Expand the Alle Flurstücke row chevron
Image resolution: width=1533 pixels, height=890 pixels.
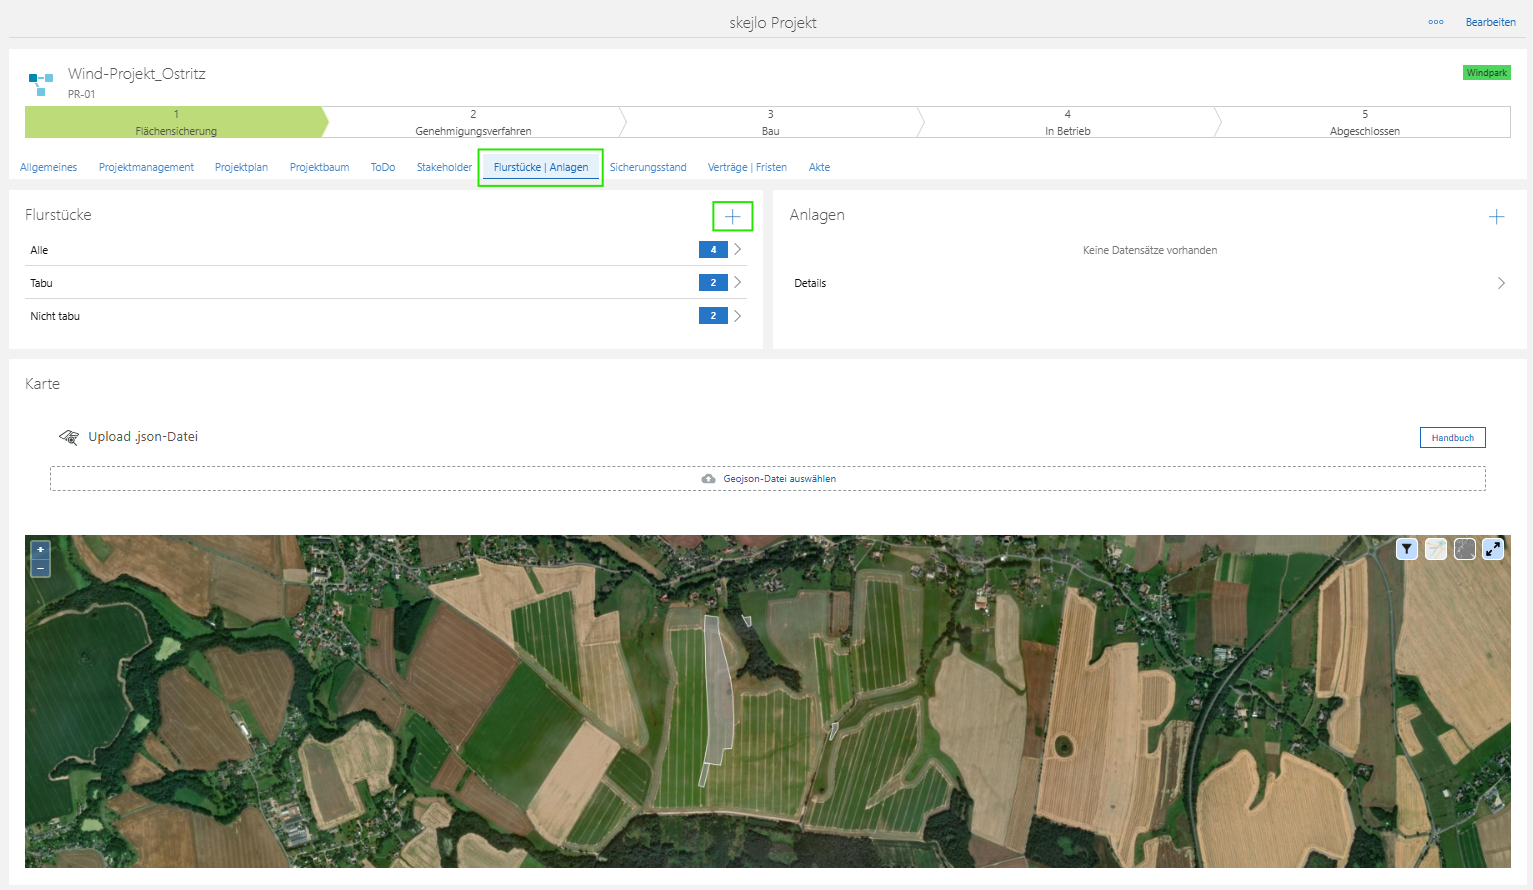coord(737,250)
